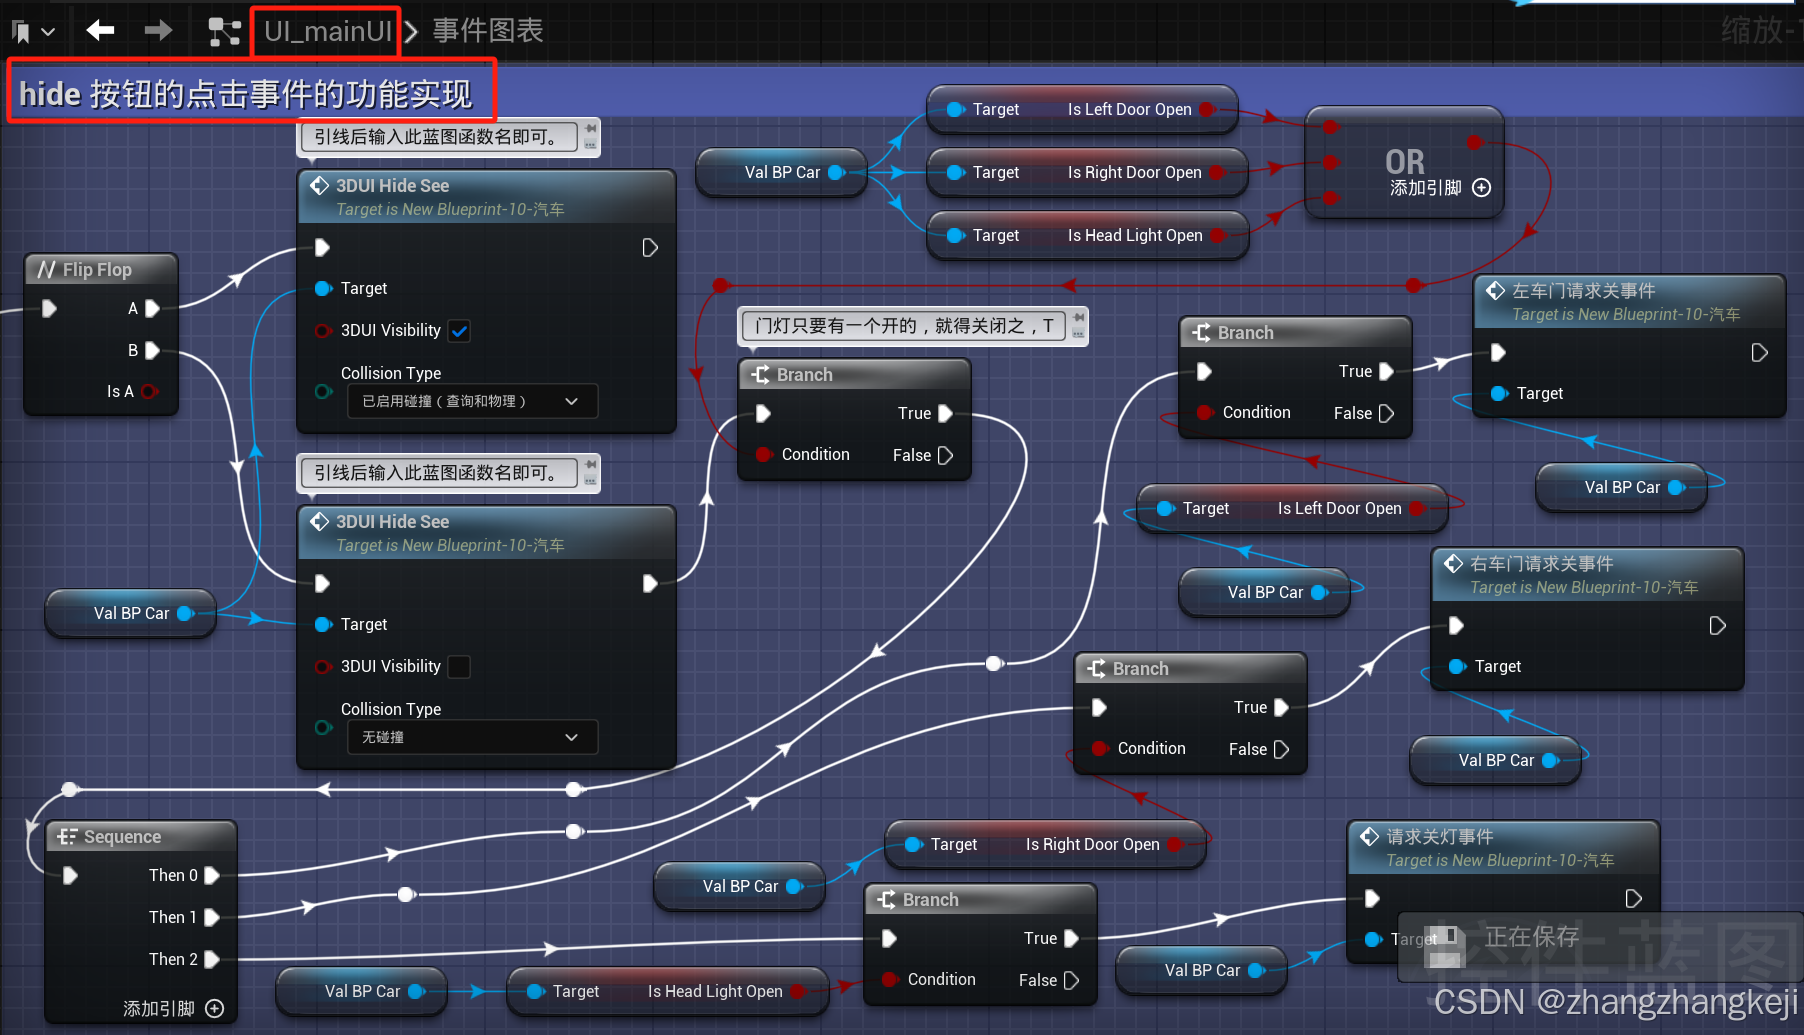1804x1035 pixels.
Task: Click the back navigation arrow
Action: (100, 31)
